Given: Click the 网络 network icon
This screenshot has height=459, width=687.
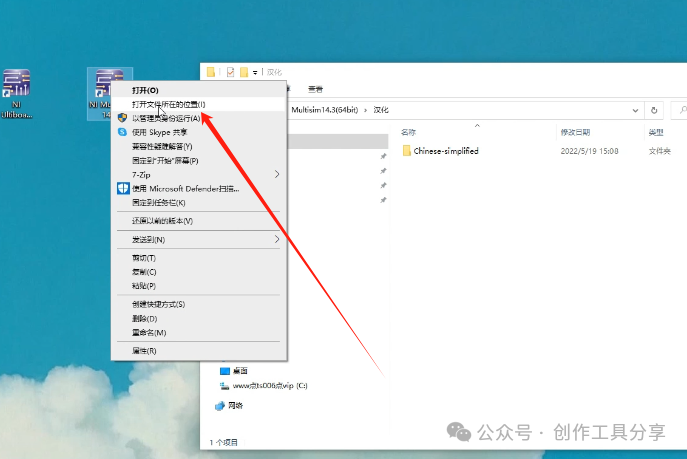Looking at the screenshot, I should (220, 406).
